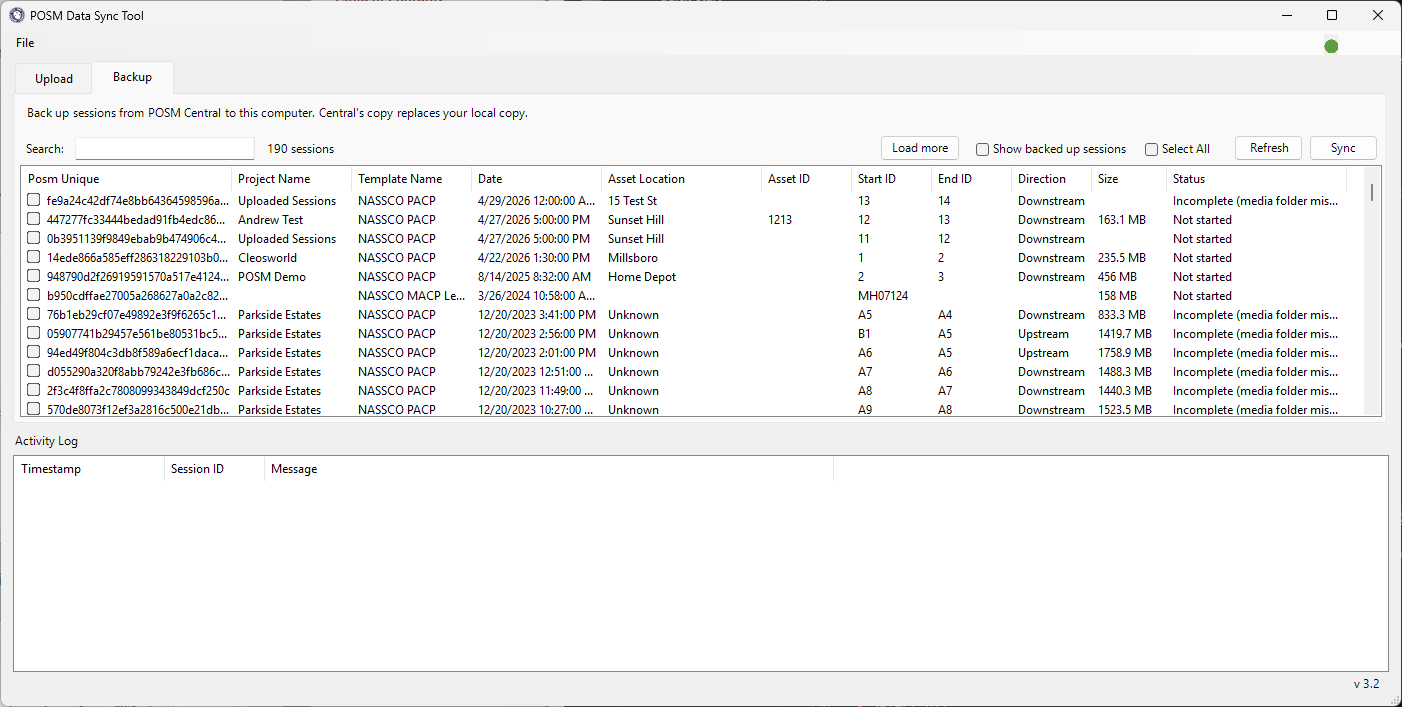Click the Session ID column in Activity Log
Viewport: 1402px width, 707px height.
click(215, 469)
